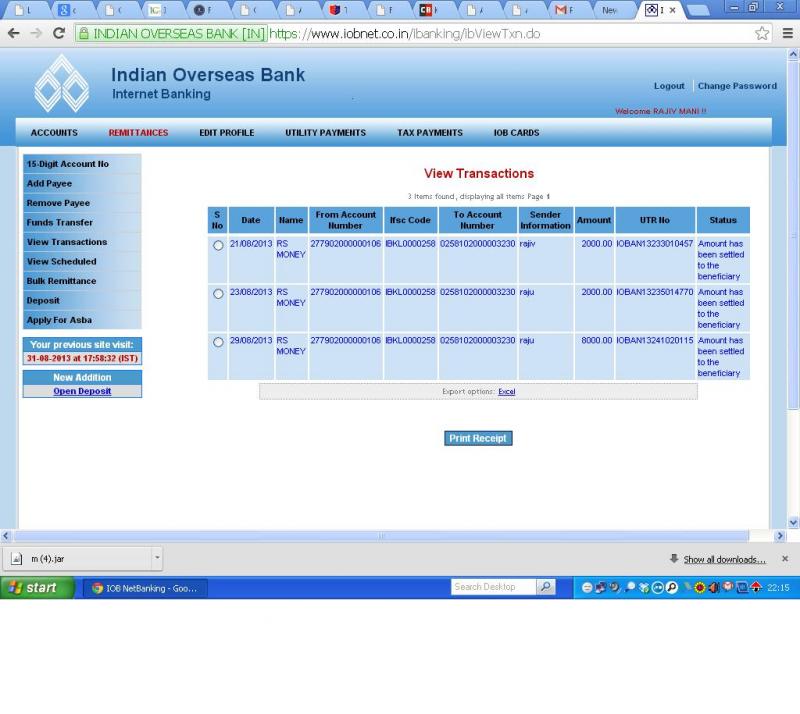Open Funds Transfer in sidebar
Image resolution: width=800 pixels, height=714 pixels.
click(x=82, y=223)
